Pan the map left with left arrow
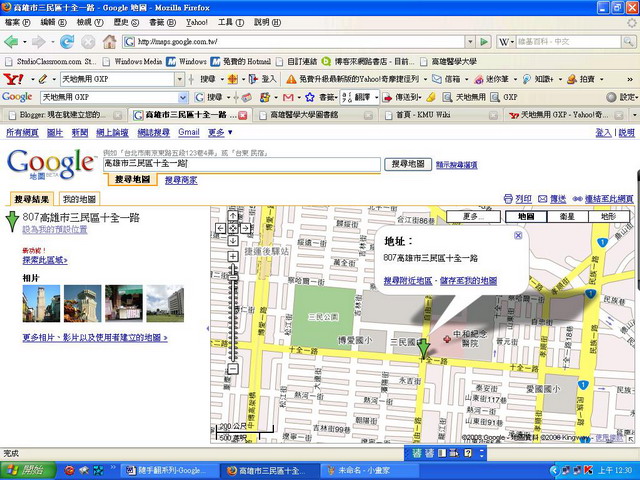 (220, 228)
